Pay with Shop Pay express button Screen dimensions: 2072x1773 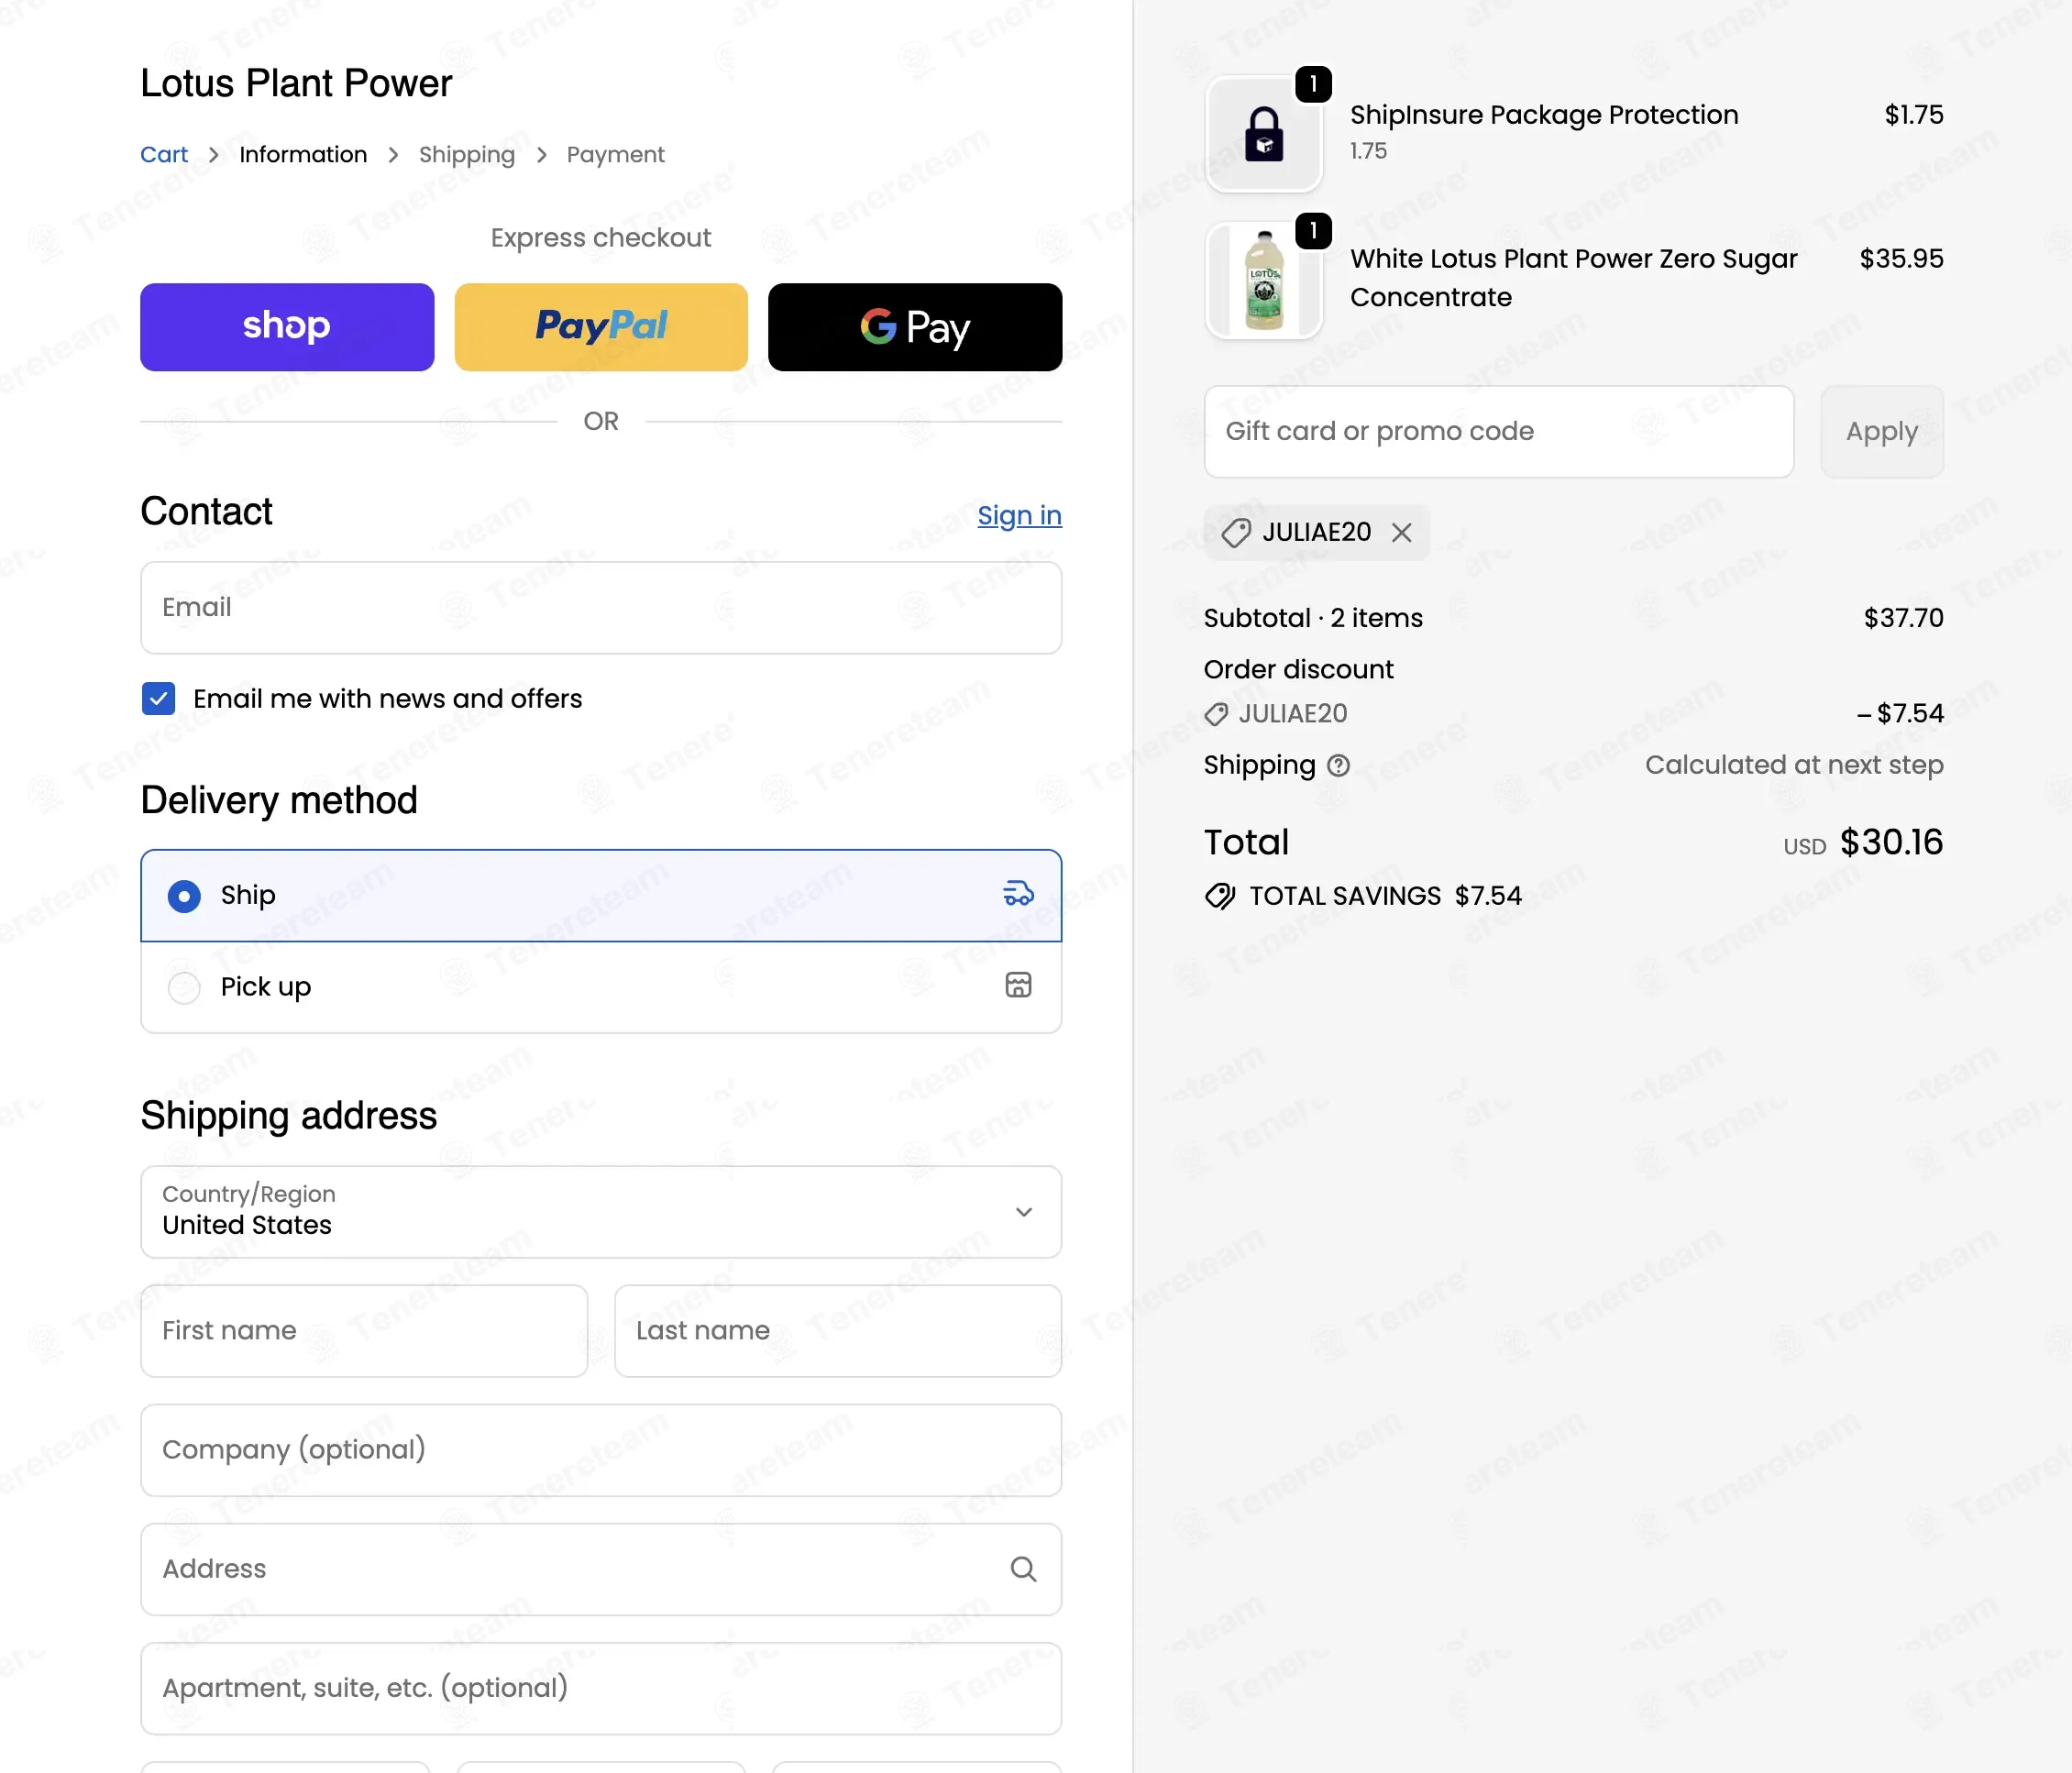click(x=287, y=327)
